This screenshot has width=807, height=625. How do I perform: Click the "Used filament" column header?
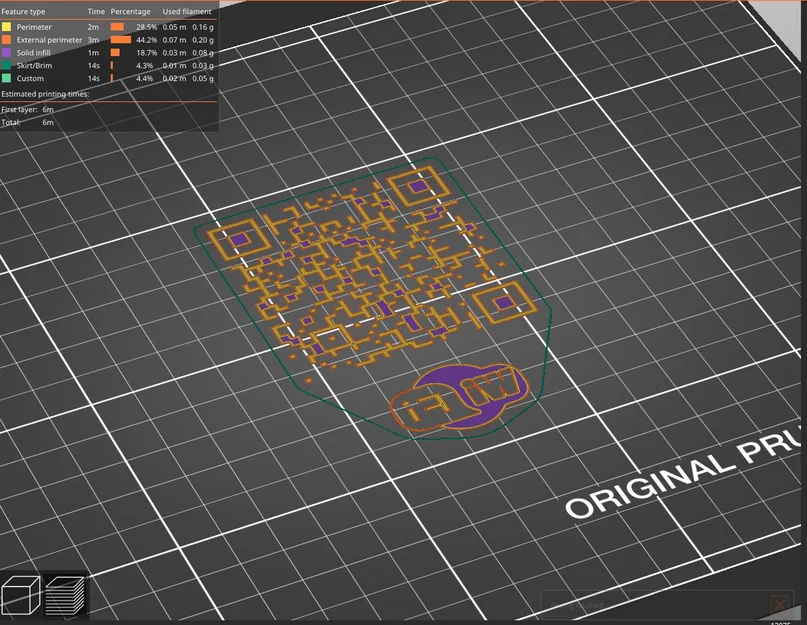pos(187,11)
